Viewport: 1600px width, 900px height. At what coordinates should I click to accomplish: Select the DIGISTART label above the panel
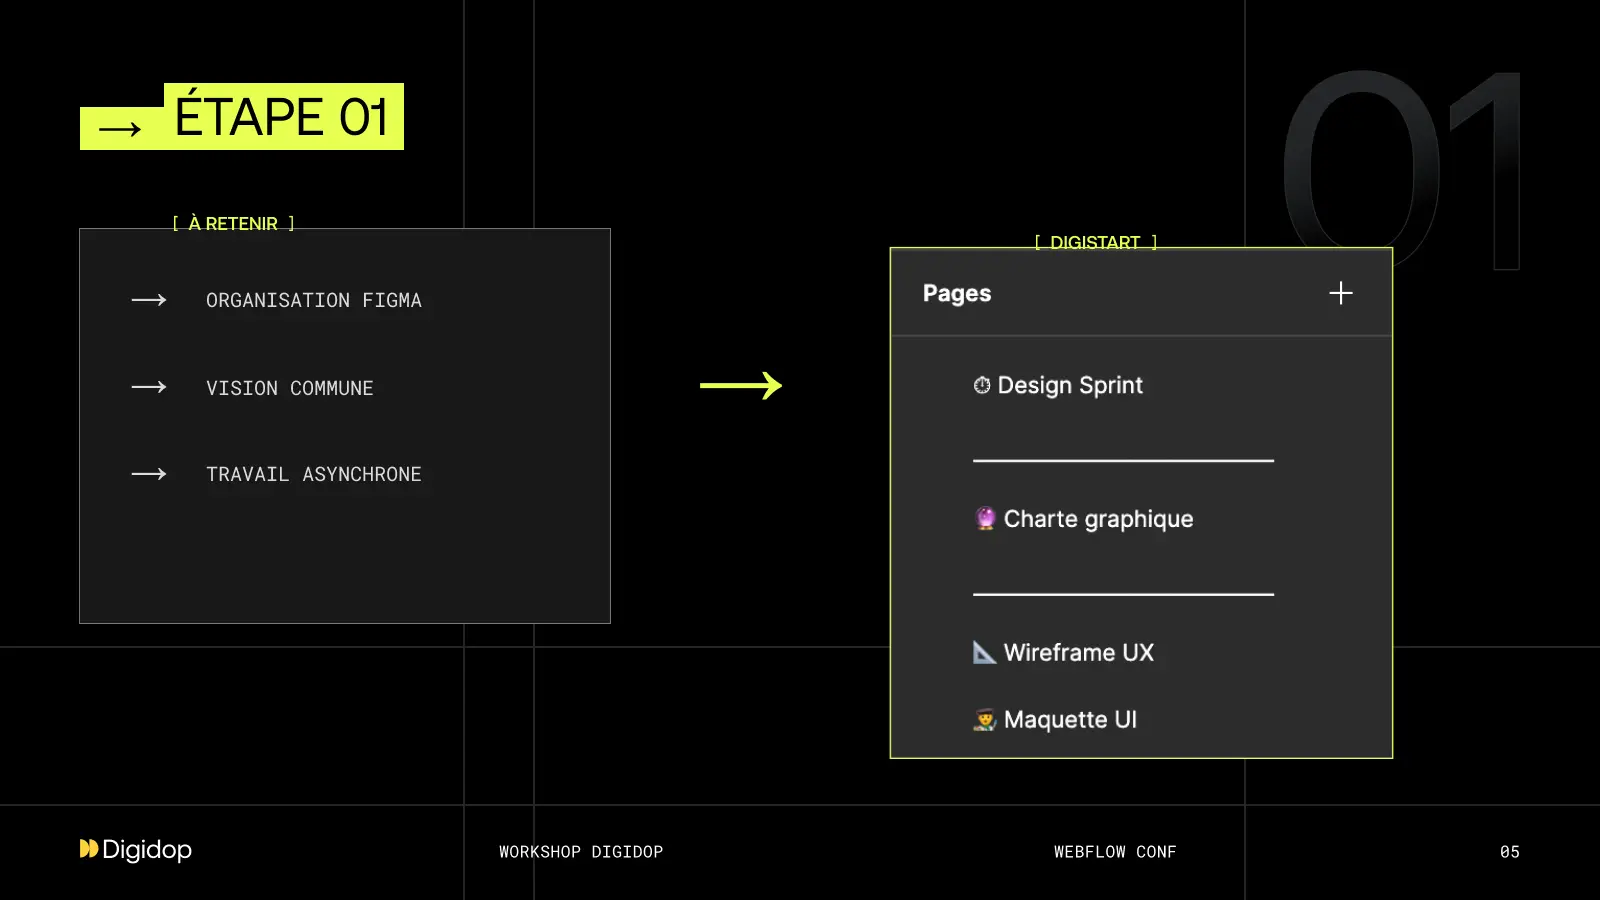tap(1095, 242)
